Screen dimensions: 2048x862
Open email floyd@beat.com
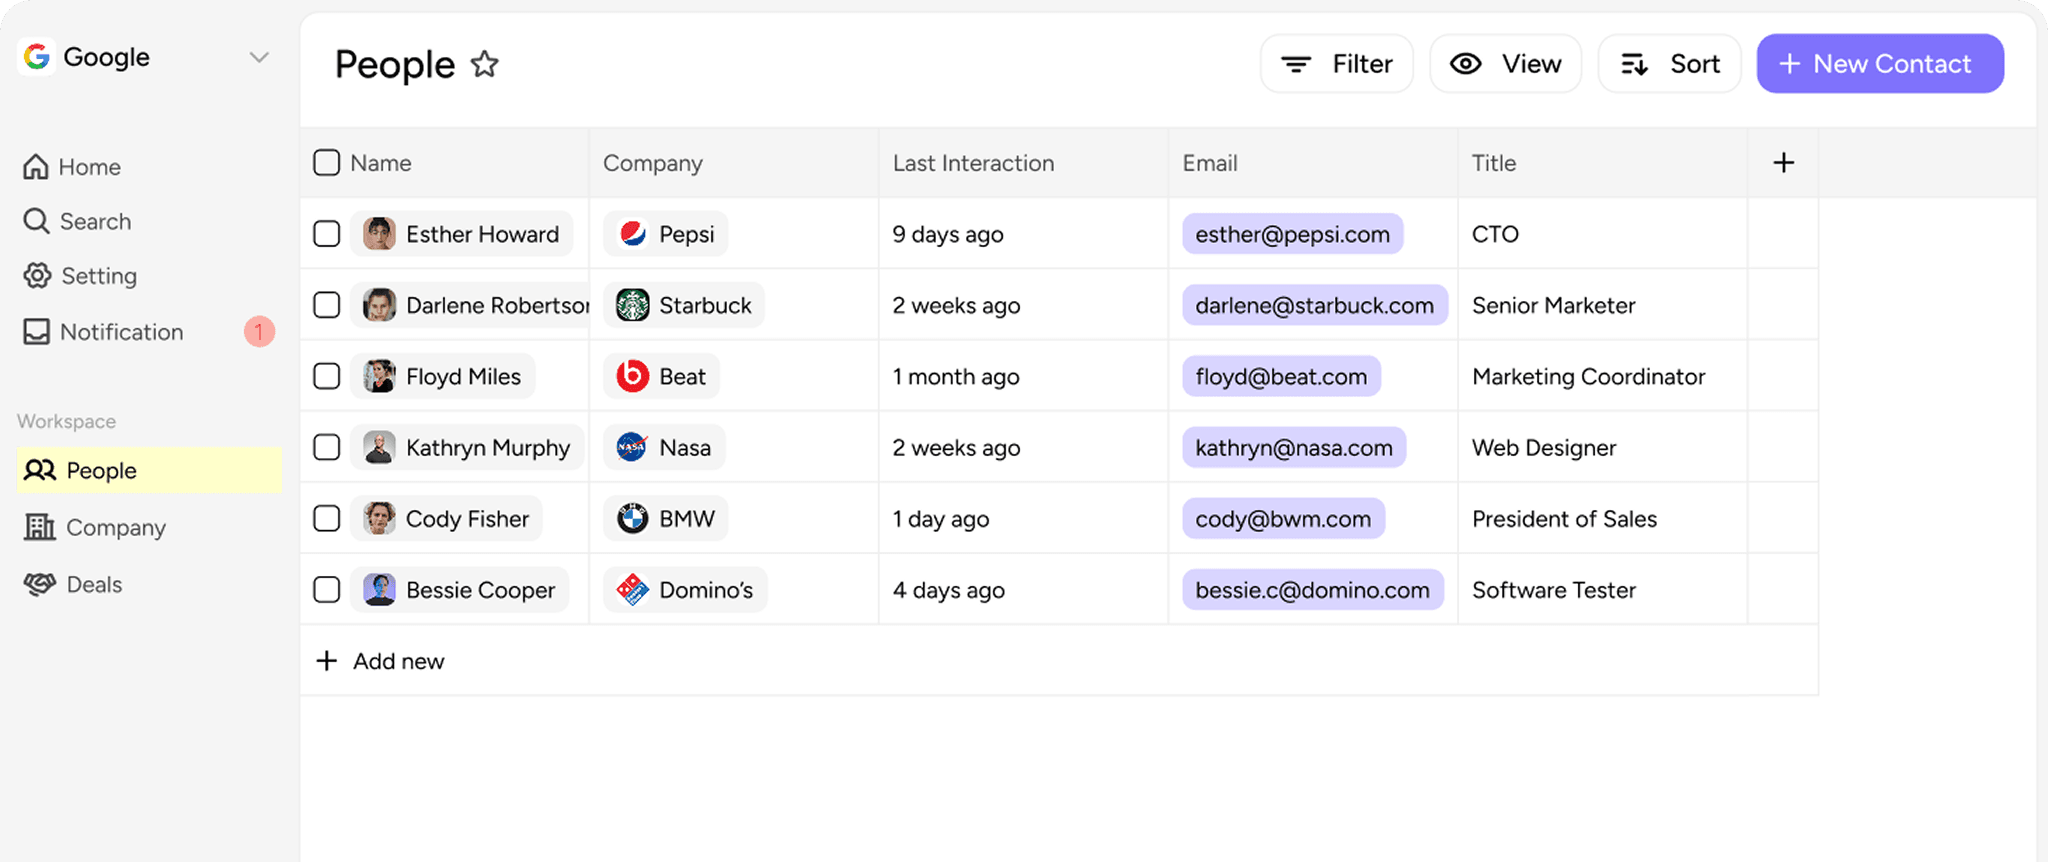click(x=1281, y=376)
